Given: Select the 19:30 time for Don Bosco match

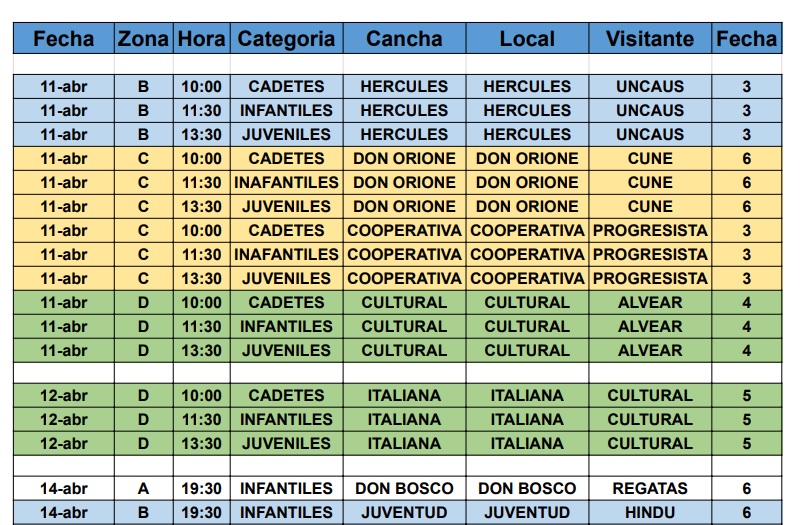Looking at the screenshot, I should tap(201, 489).
